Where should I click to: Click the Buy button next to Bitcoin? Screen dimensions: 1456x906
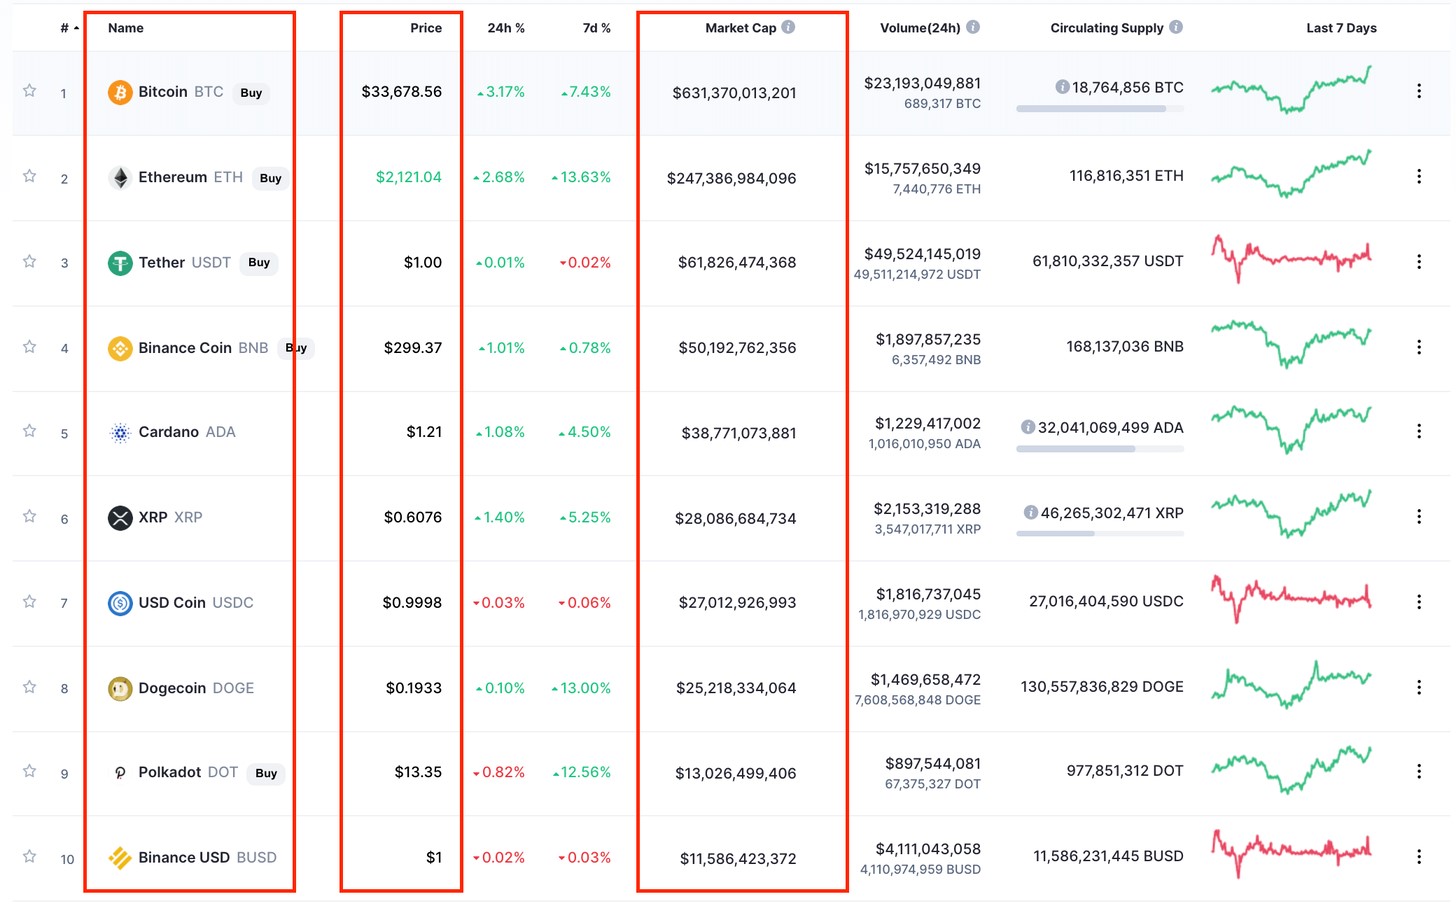pos(251,93)
